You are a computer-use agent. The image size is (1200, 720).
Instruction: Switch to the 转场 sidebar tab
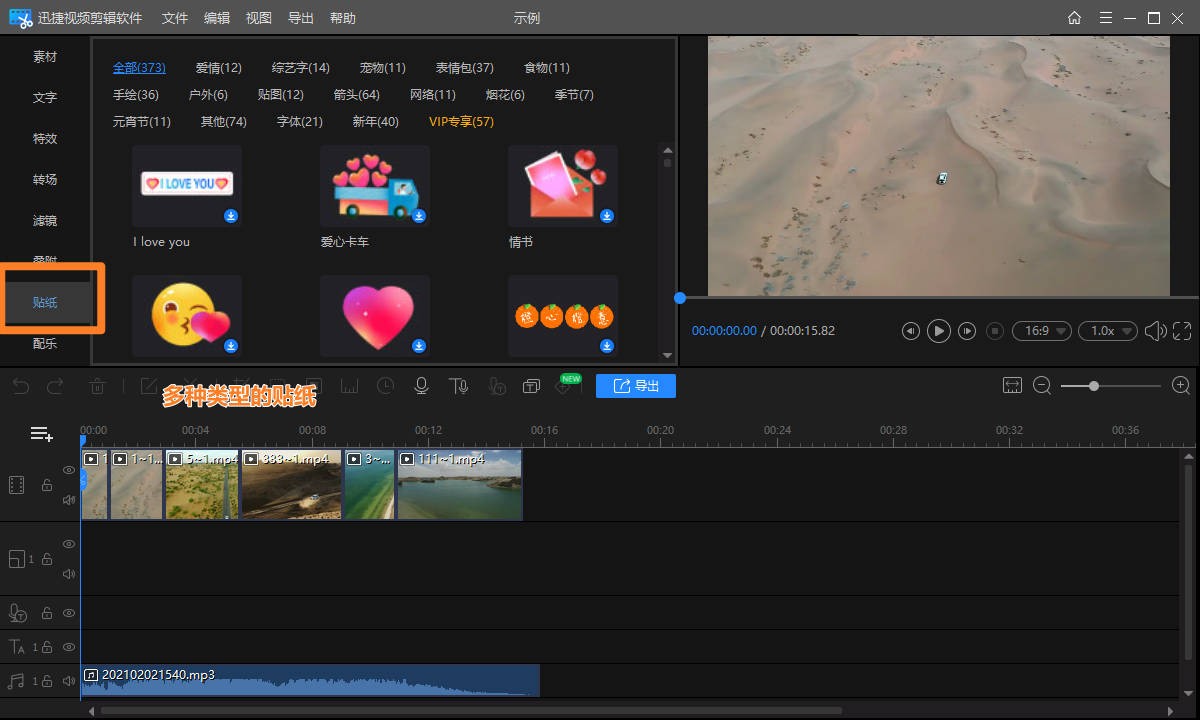45,180
